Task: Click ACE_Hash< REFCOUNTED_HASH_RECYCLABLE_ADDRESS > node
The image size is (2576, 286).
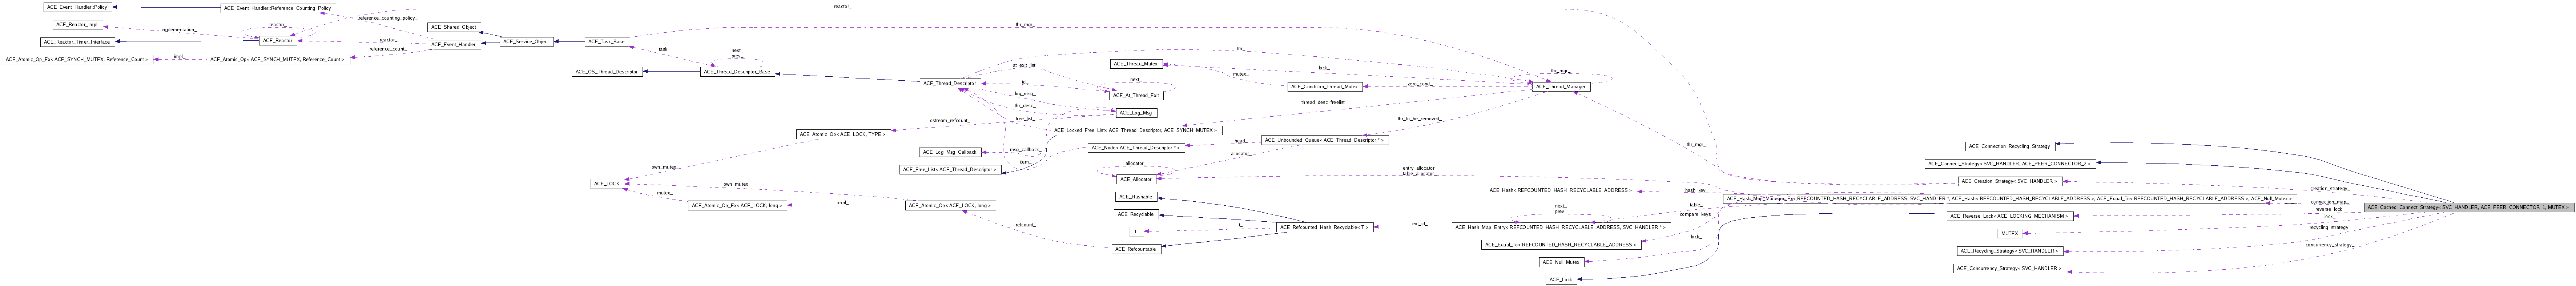Action: click(x=1561, y=190)
